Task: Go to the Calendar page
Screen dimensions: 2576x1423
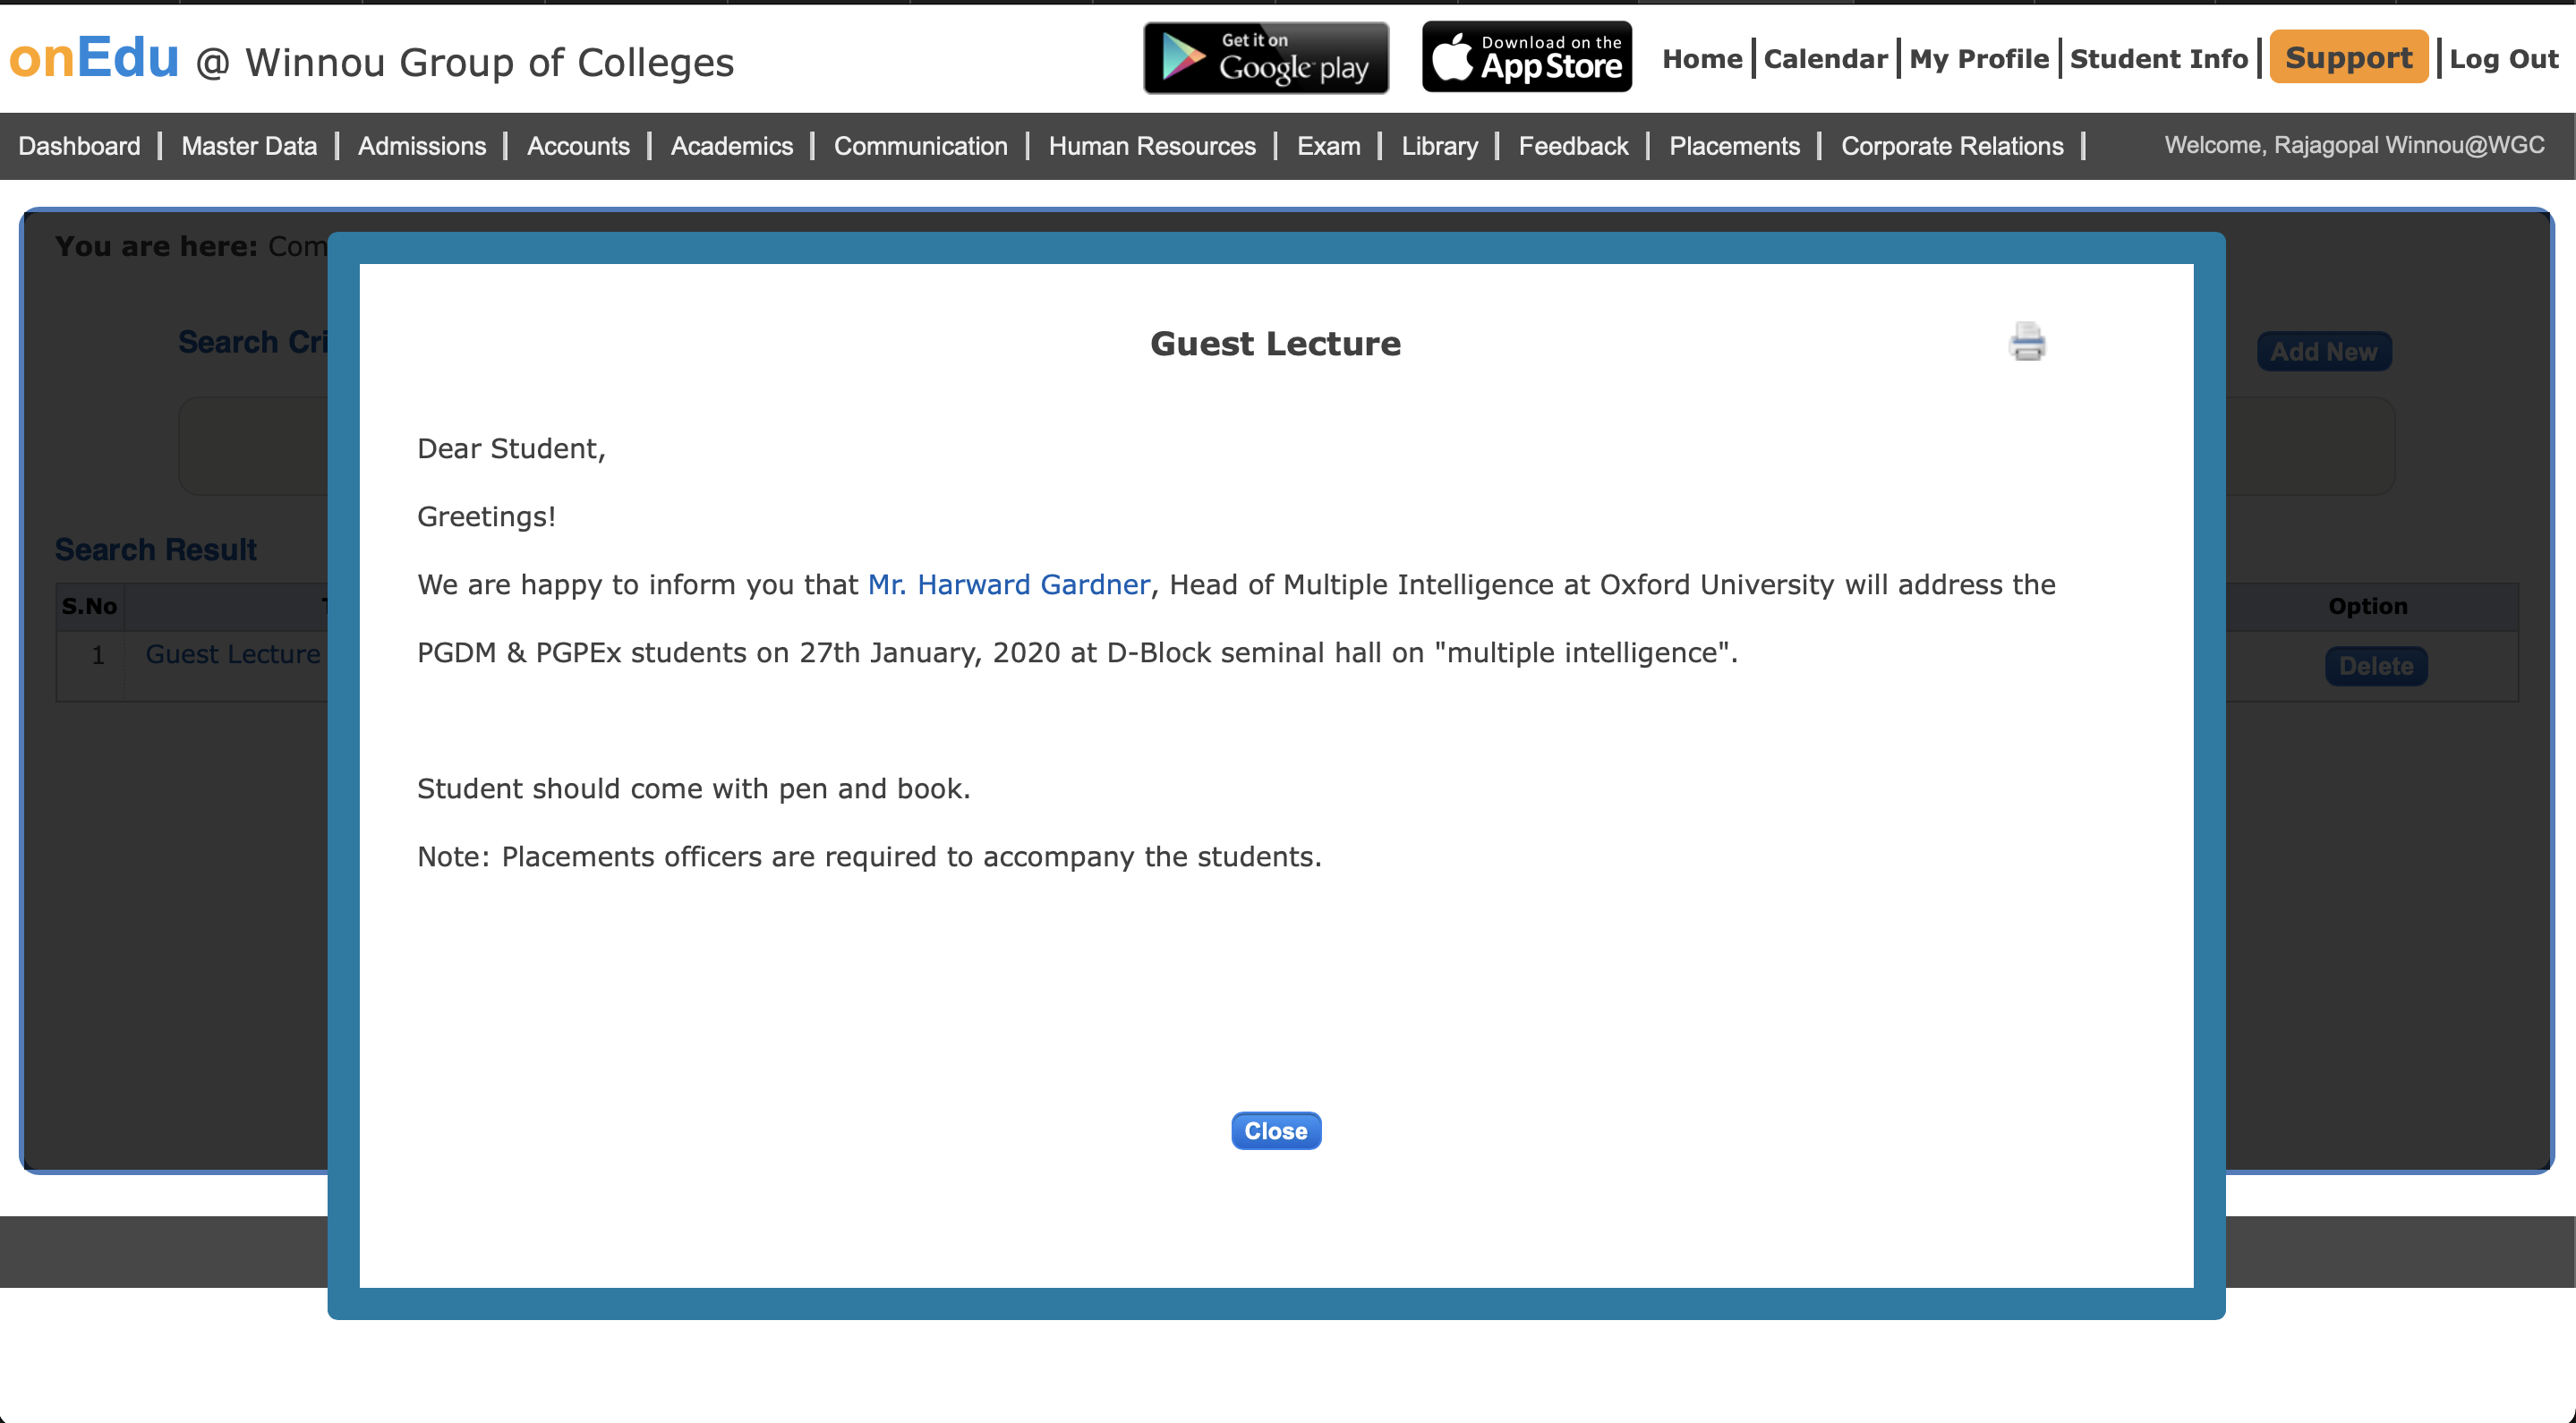Action: 1825,59
